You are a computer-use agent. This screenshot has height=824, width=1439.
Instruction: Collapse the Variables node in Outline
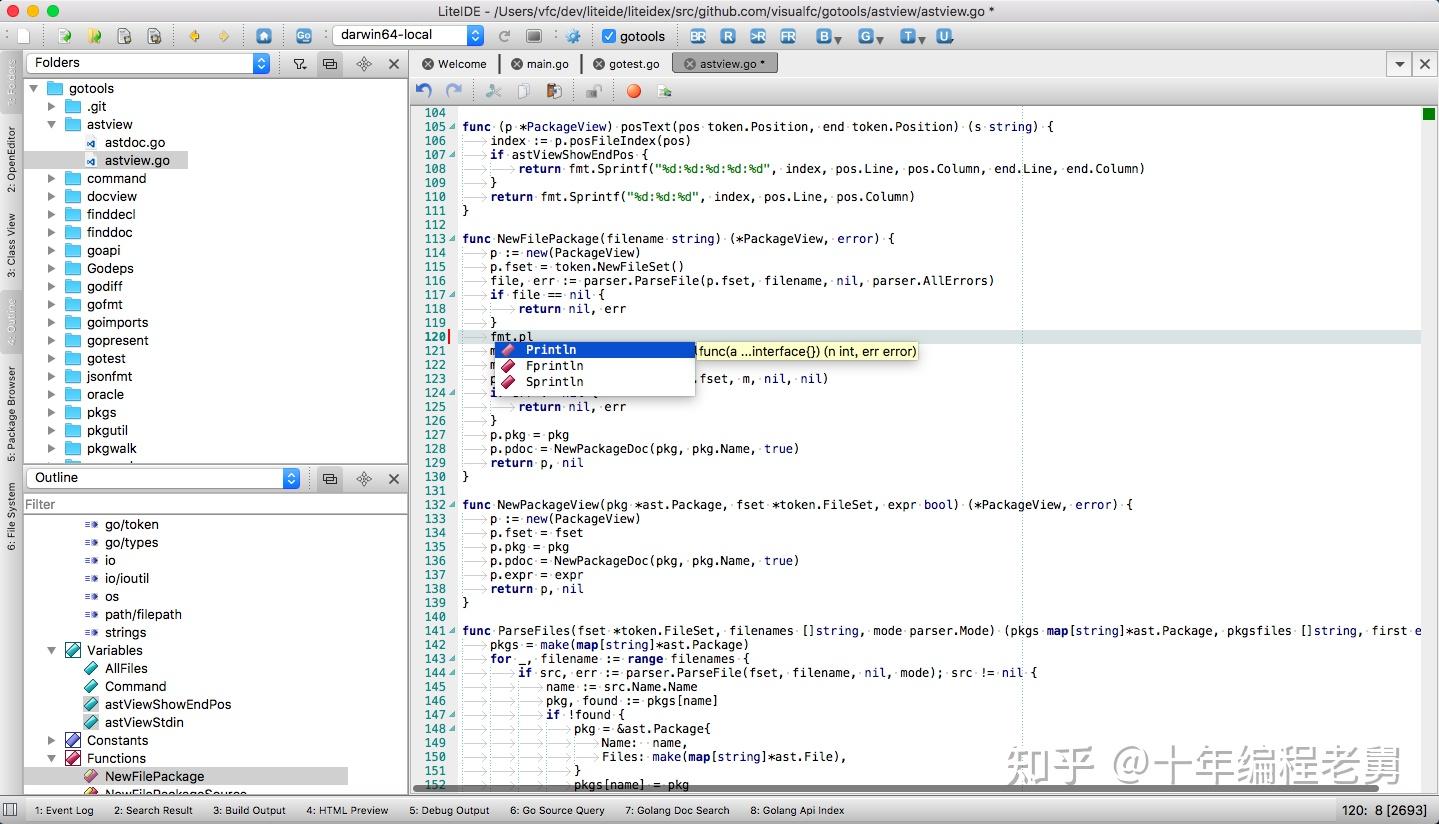click(52, 650)
